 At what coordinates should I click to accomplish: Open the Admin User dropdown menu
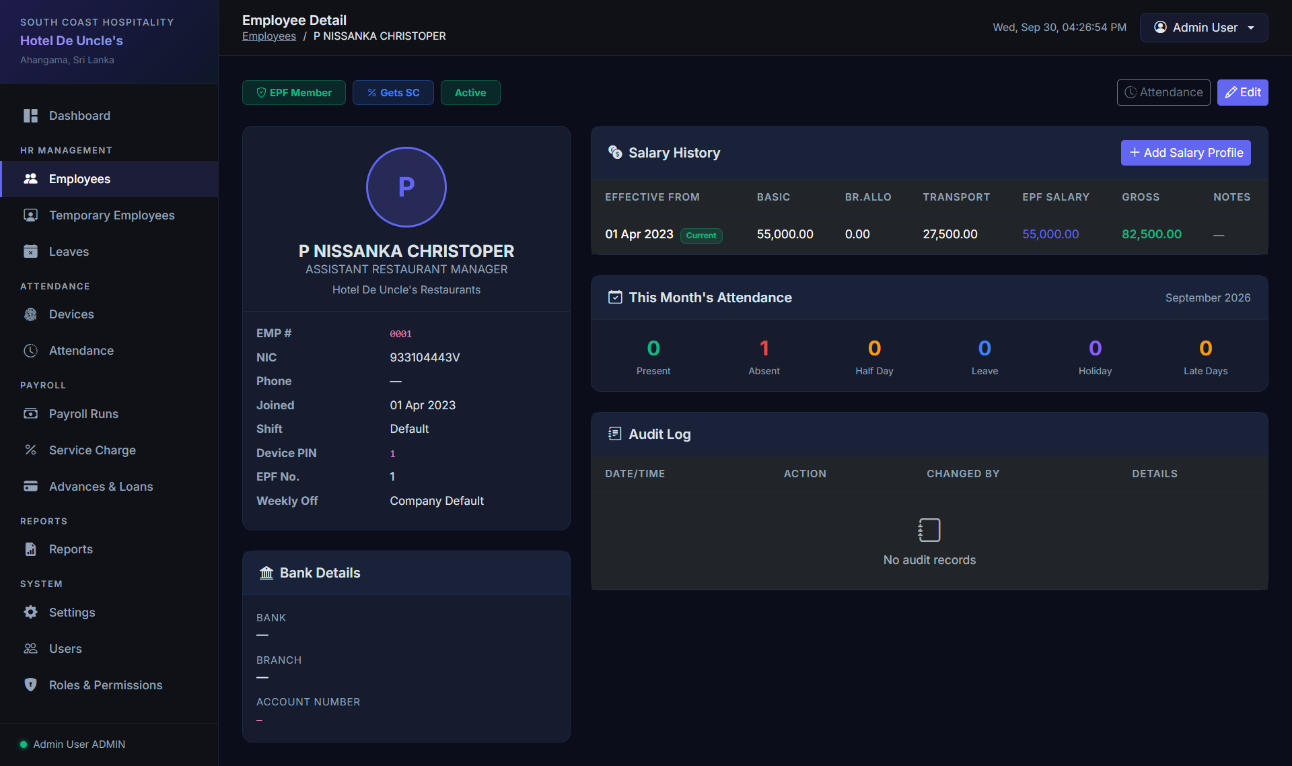point(1204,28)
